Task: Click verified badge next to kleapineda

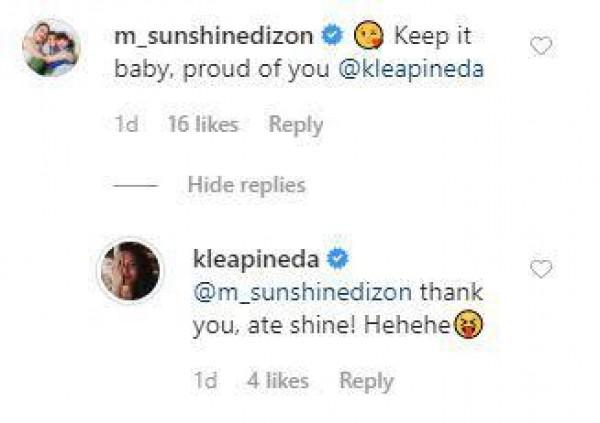Action: point(338,259)
